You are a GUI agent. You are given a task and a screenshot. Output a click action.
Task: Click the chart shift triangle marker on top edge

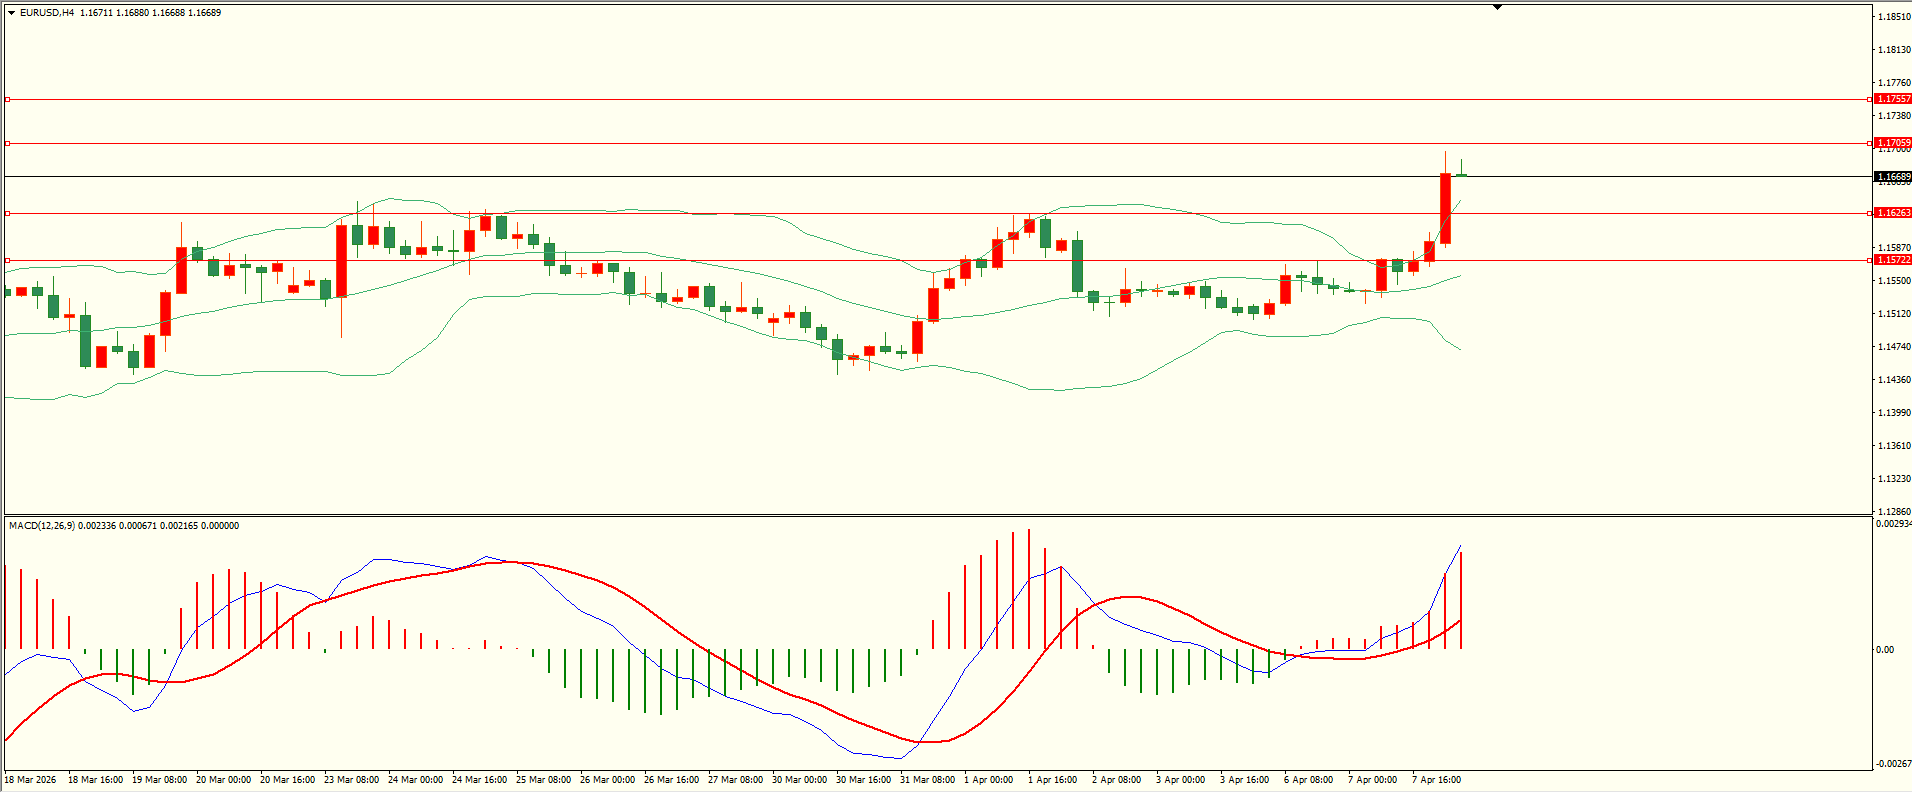1497,7
